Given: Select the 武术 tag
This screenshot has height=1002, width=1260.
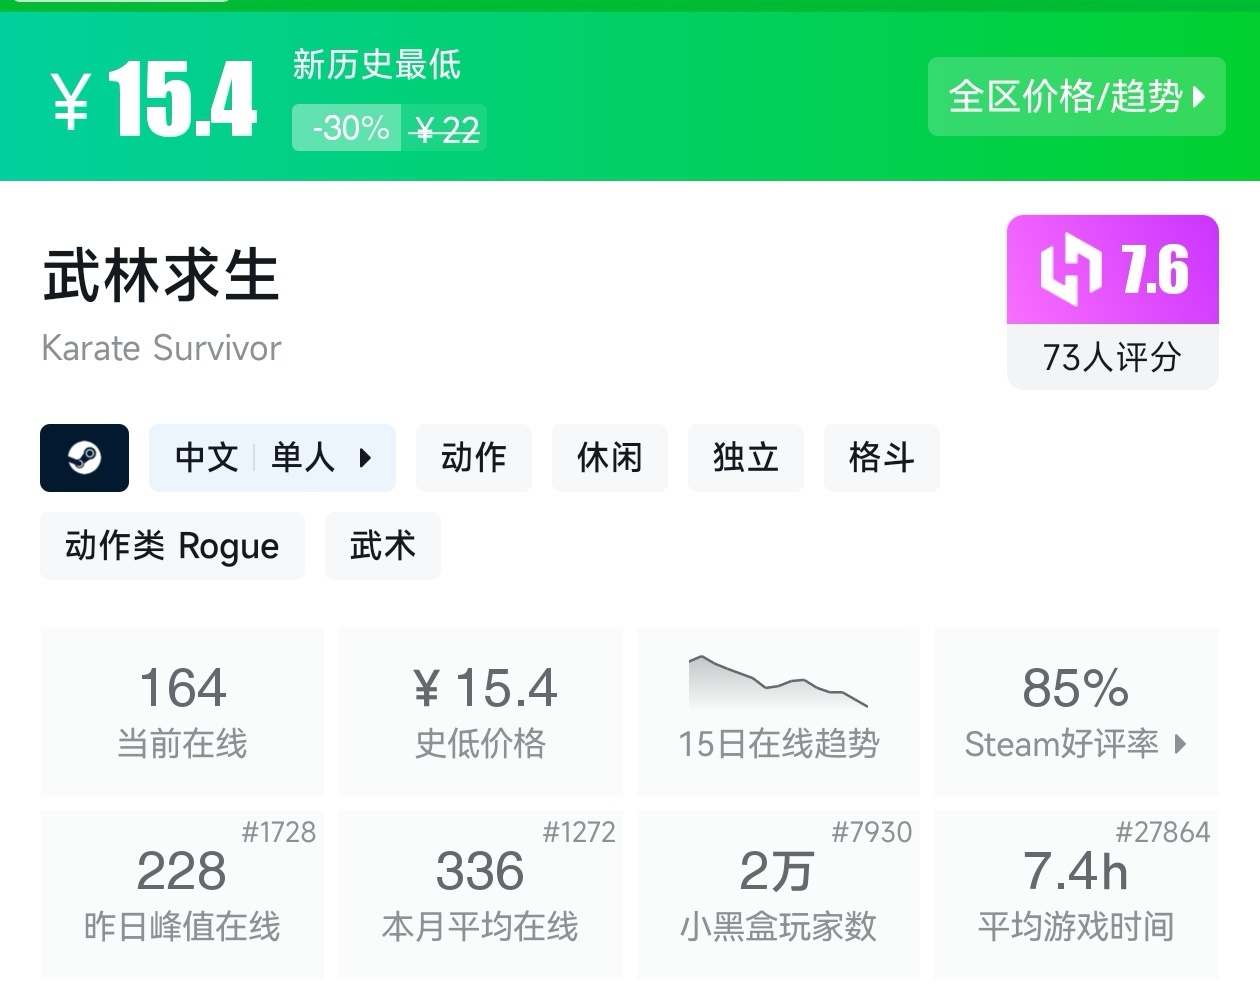Looking at the screenshot, I should point(383,546).
